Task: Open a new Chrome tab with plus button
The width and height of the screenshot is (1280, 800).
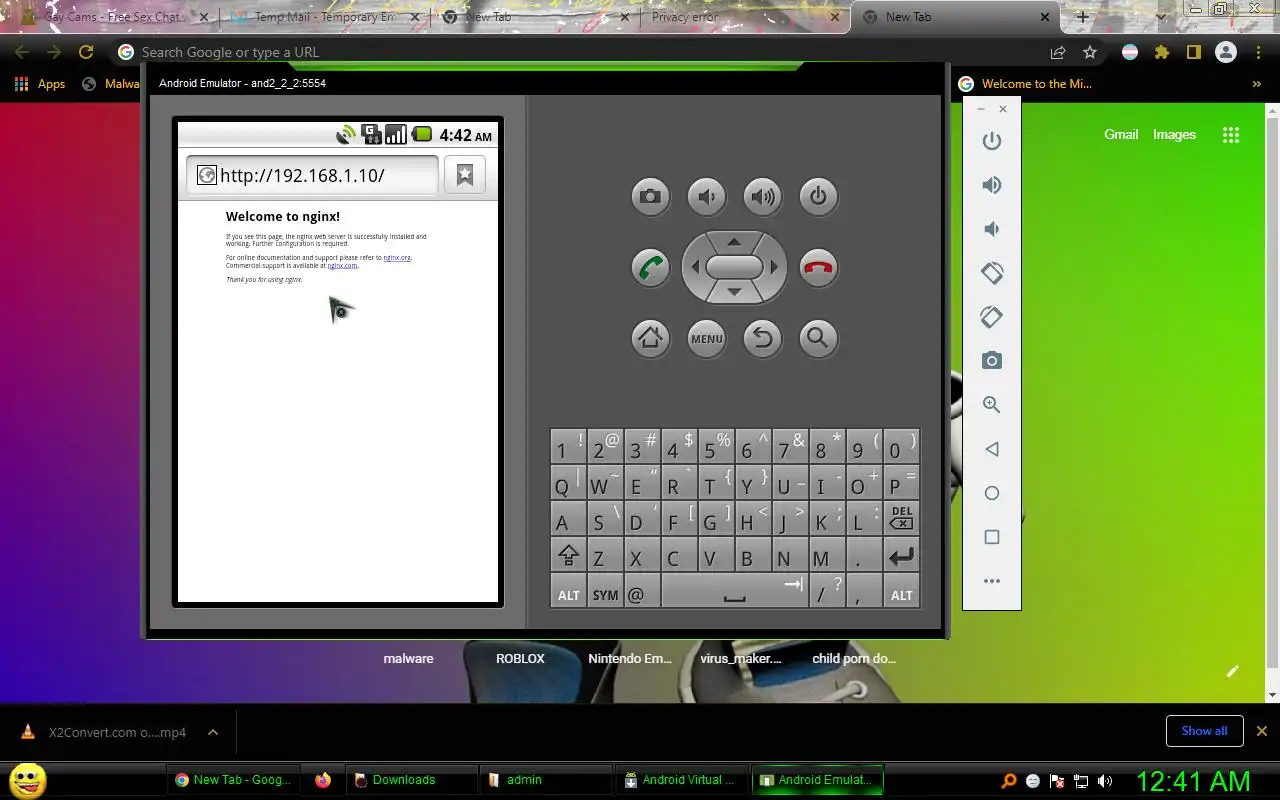Action: [1082, 17]
